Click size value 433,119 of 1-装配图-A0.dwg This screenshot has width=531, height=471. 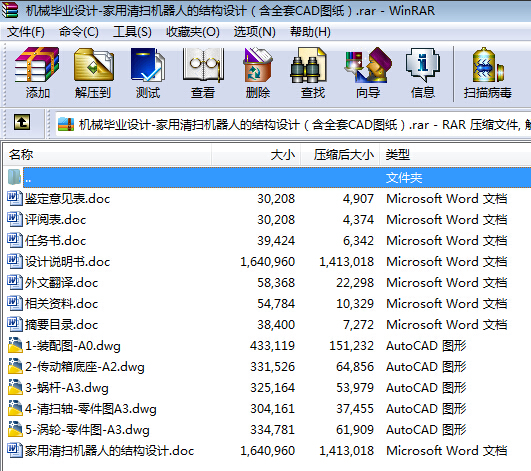pyautogui.click(x=272, y=346)
